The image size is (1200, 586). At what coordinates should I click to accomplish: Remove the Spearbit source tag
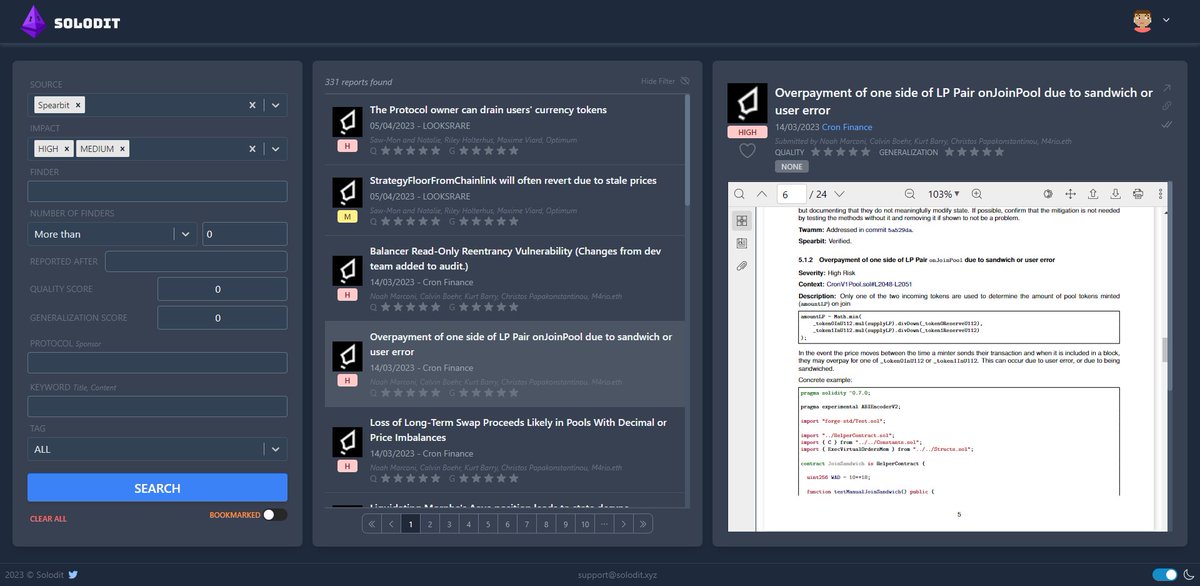(x=79, y=105)
